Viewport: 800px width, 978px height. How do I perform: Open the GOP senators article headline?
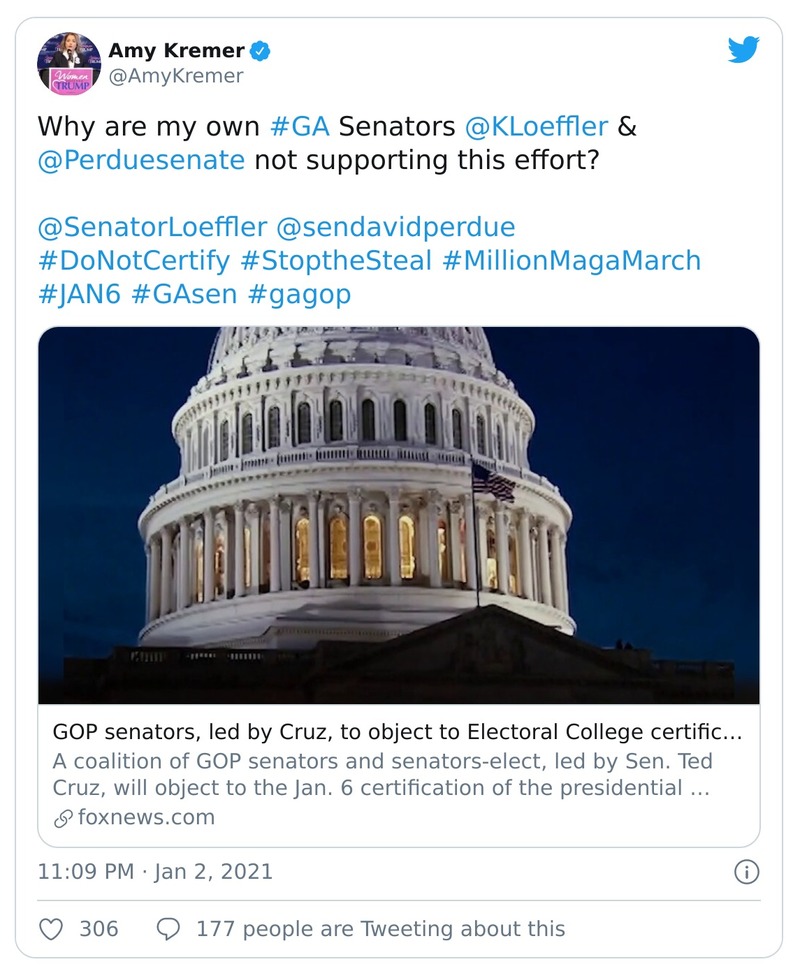[397, 733]
